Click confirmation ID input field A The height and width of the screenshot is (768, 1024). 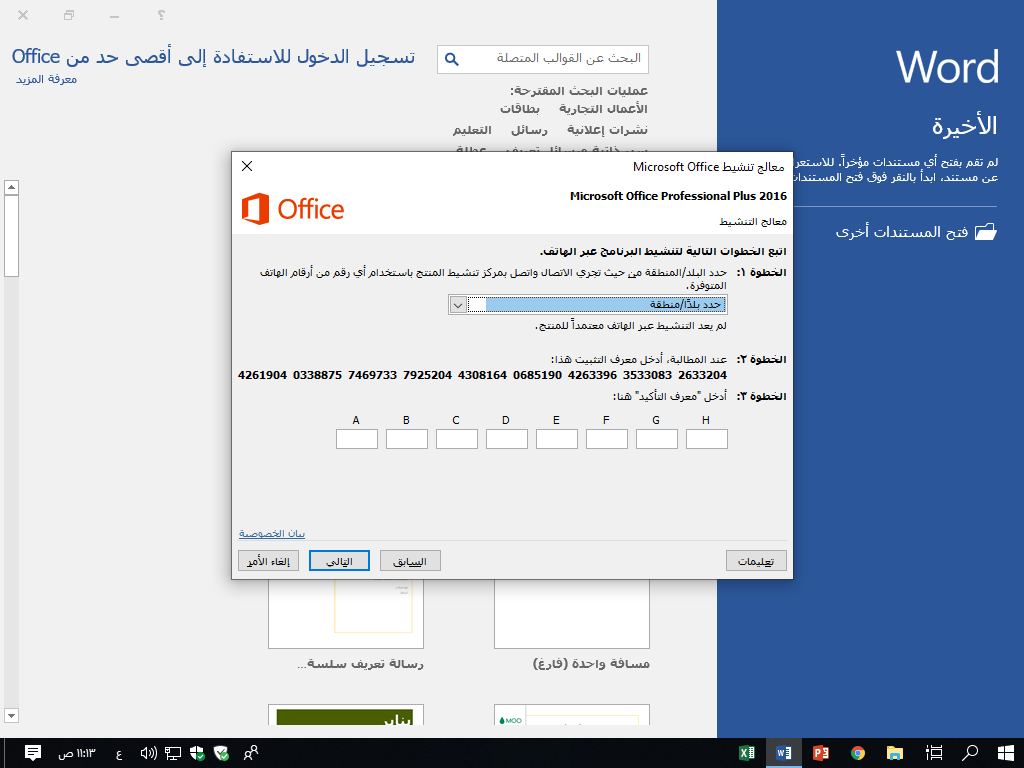(357, 439)
